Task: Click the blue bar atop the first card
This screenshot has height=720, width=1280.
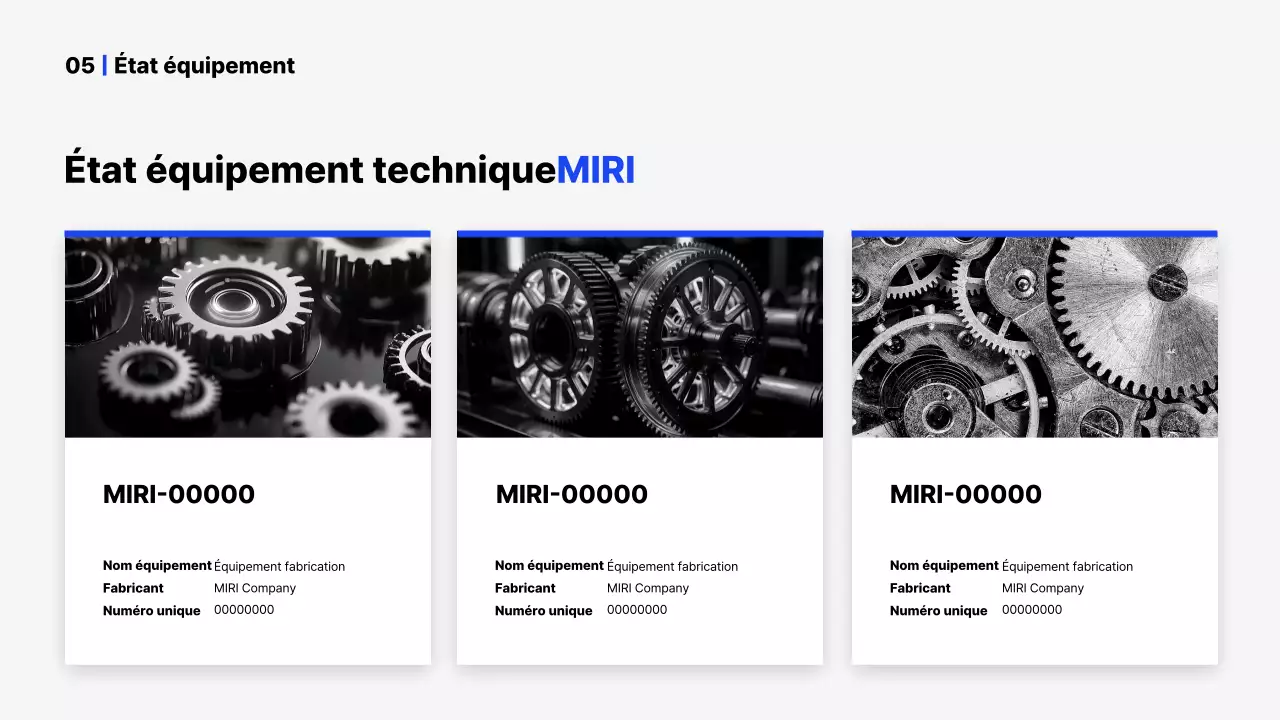Action: [x=247, y=232]
